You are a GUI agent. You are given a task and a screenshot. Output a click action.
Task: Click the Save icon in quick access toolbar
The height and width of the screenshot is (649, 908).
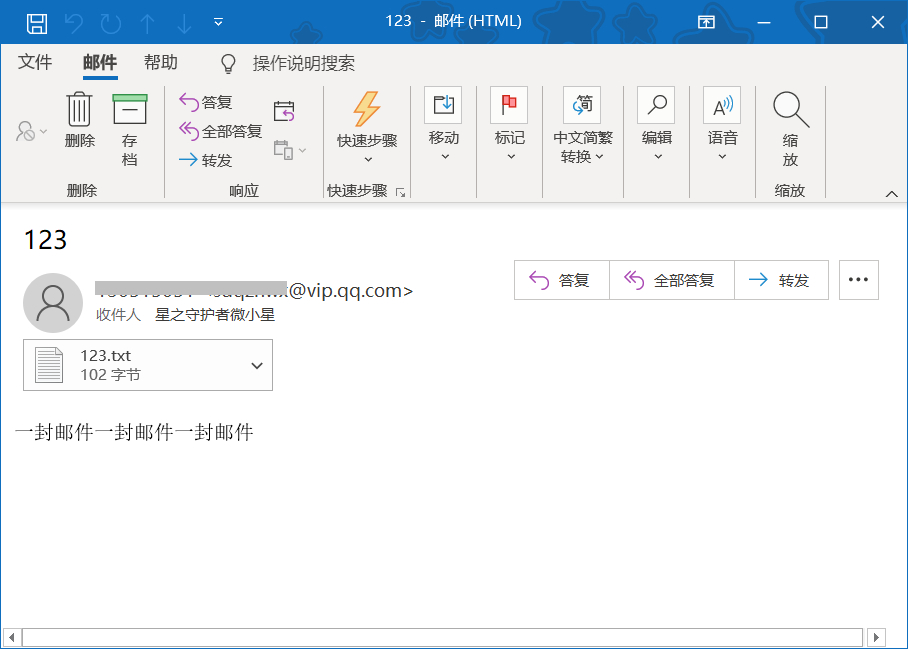point(38,20)
